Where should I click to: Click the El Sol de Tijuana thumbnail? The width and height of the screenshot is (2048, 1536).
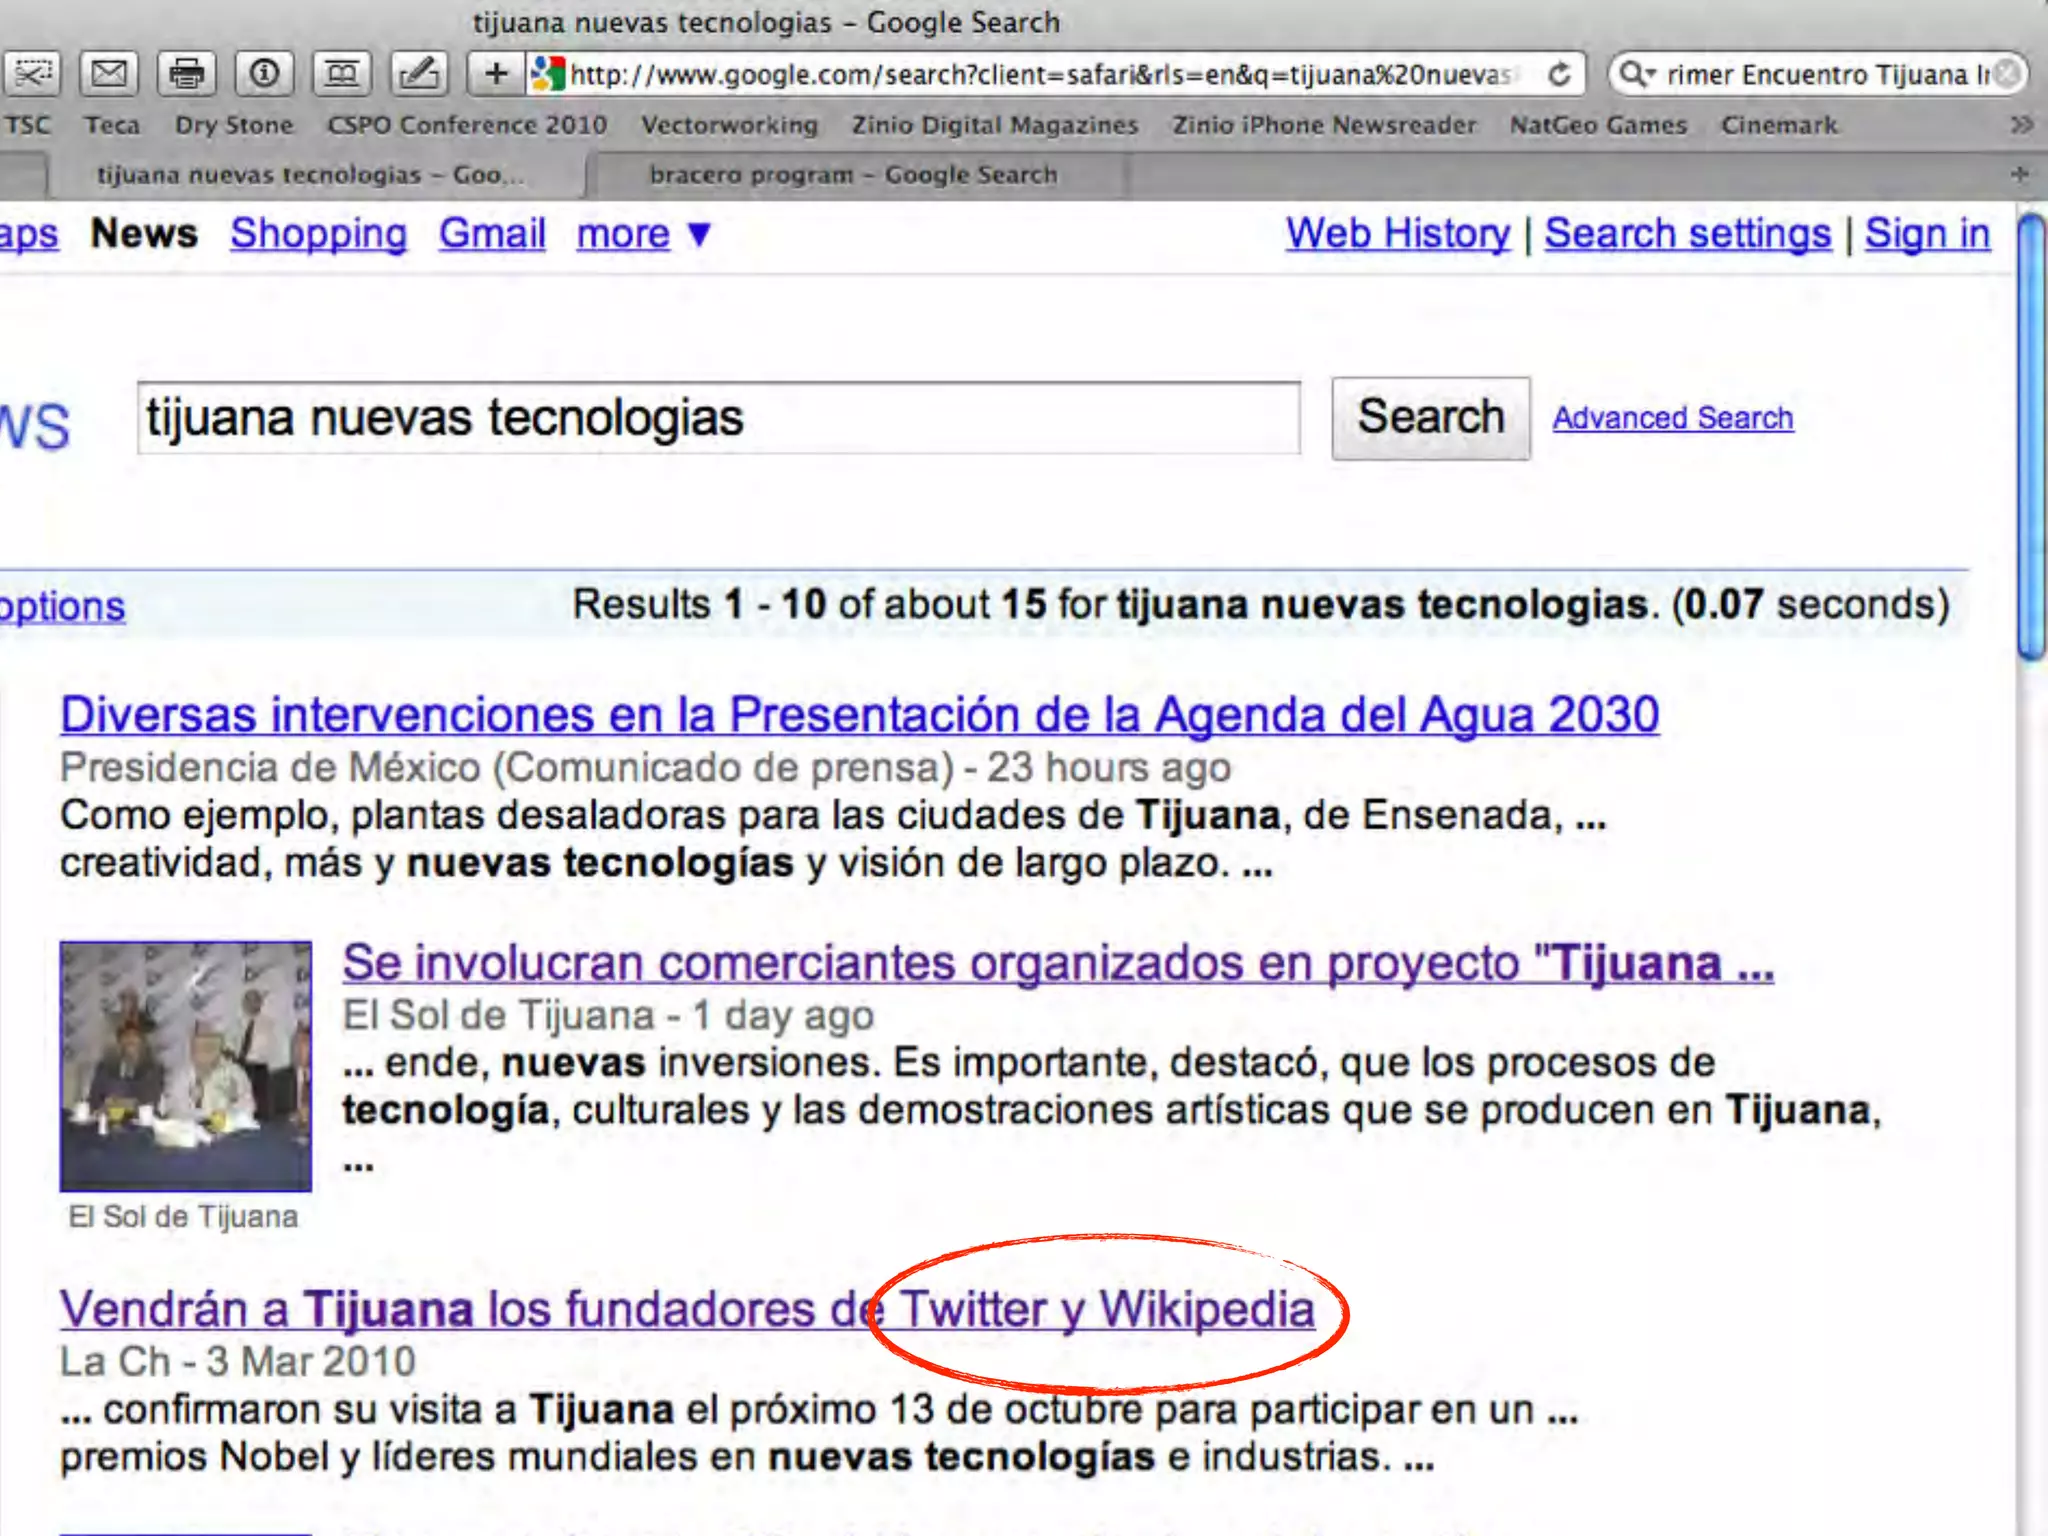186,1066
